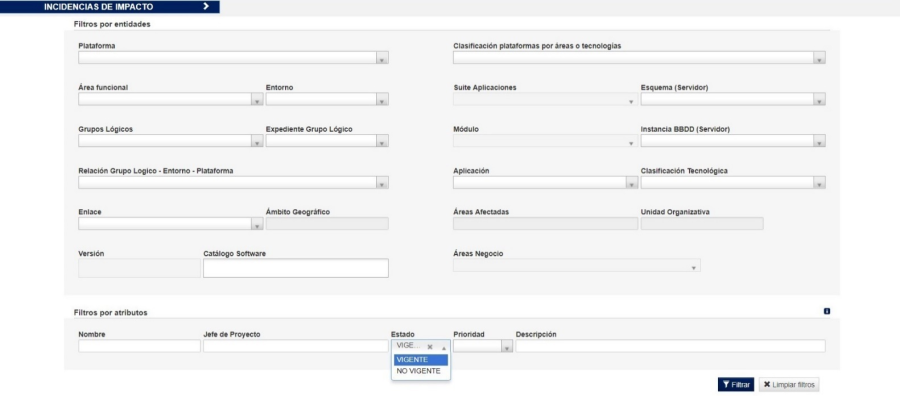This screenshot has width=900, height=396.
Task: Click the Filtrar button
Action: click(x=736, y=385)
